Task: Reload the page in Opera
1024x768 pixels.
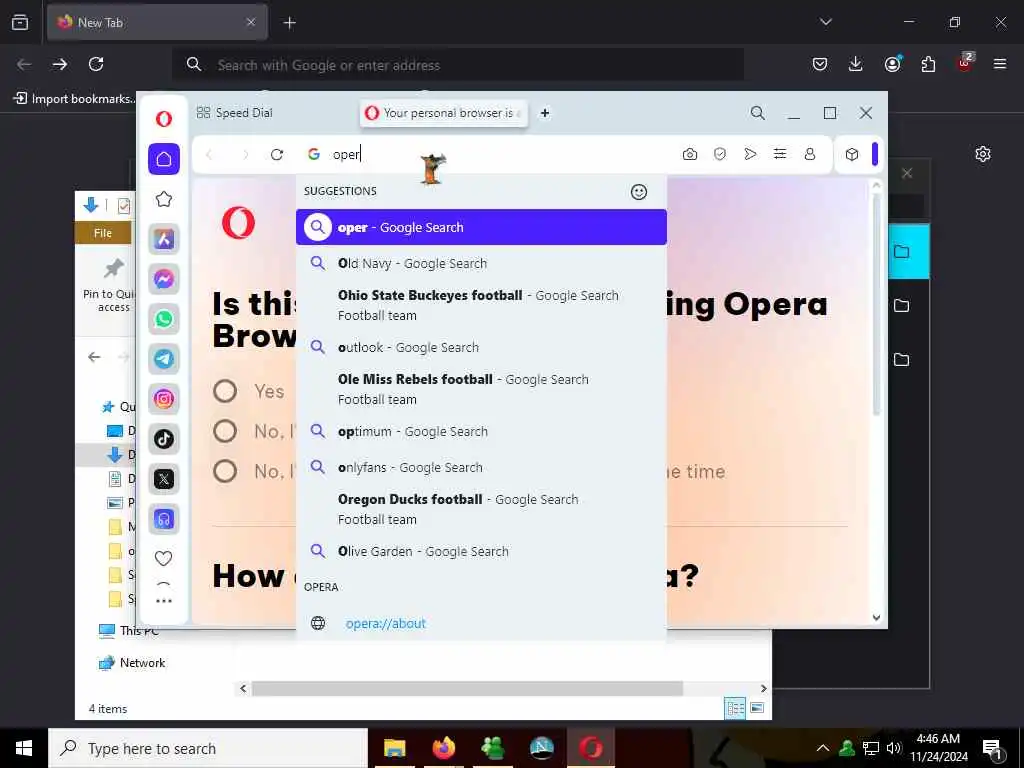Action: coord(277,154)
